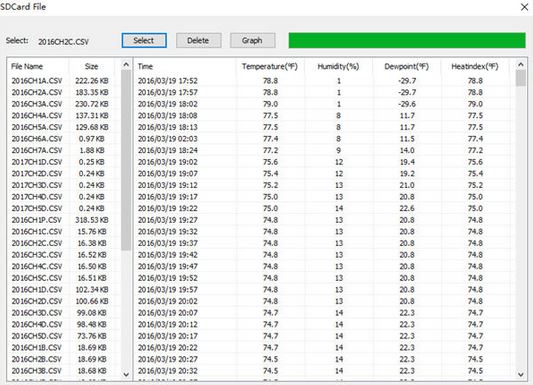Click dewpoint value 19.4

[x=407, y=162]
